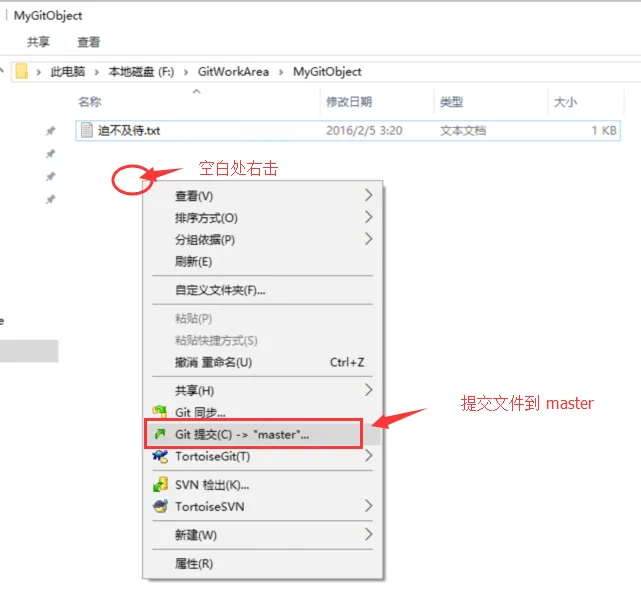Switch to the 共享 ribbon tab
This screenshot has height=605, width=641.
38,42
